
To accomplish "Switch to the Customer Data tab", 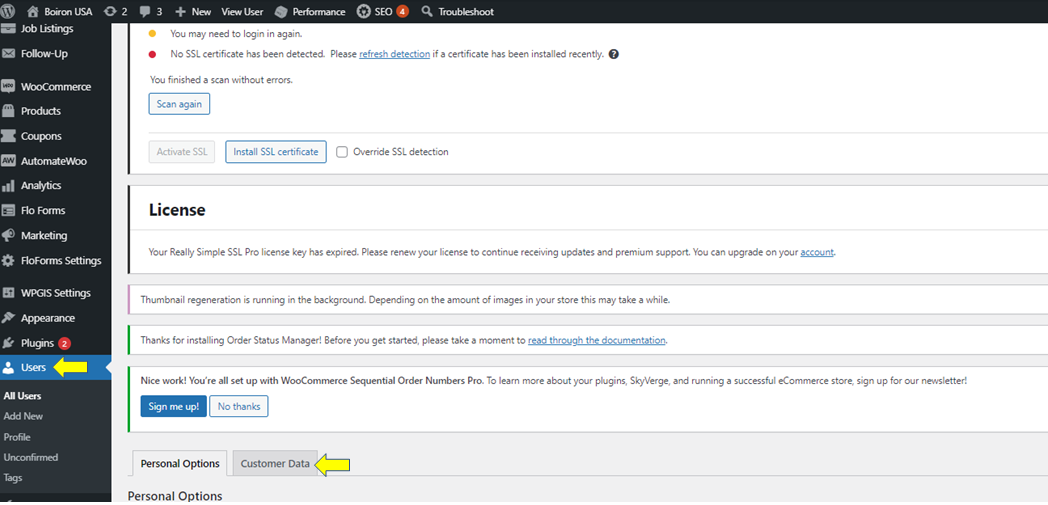I will [275, 464].
